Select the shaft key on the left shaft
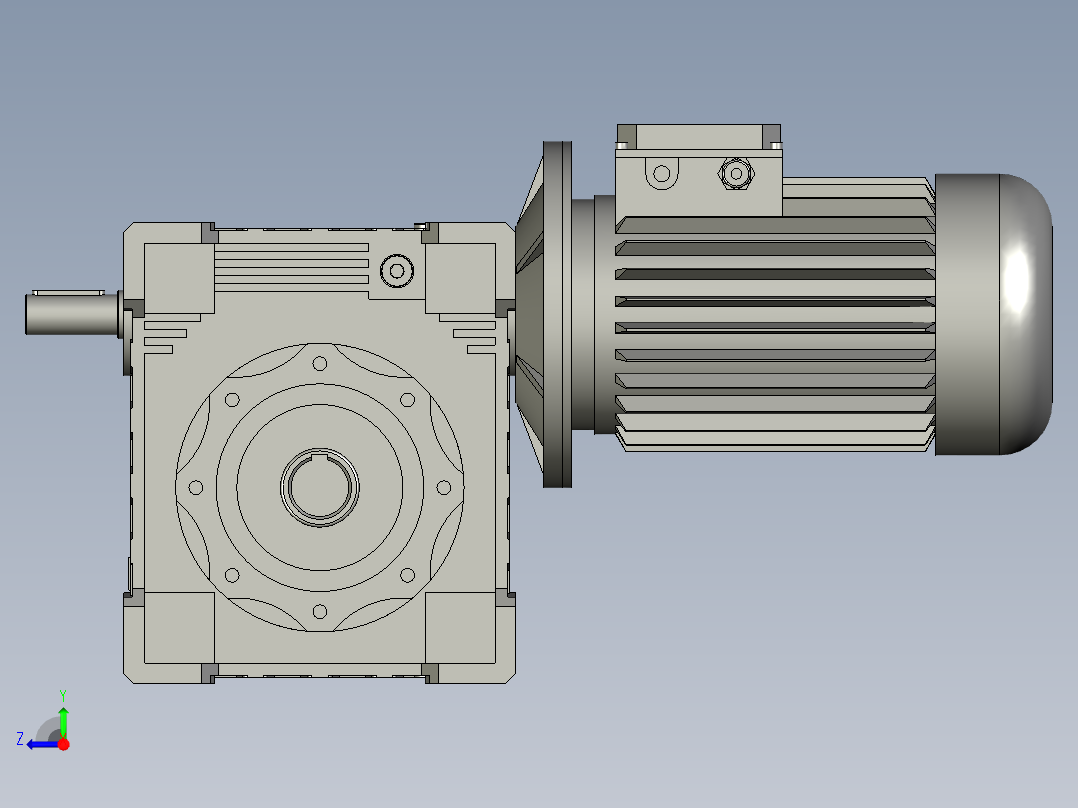This screenshot has height=808, width=1078. point(68,292)
